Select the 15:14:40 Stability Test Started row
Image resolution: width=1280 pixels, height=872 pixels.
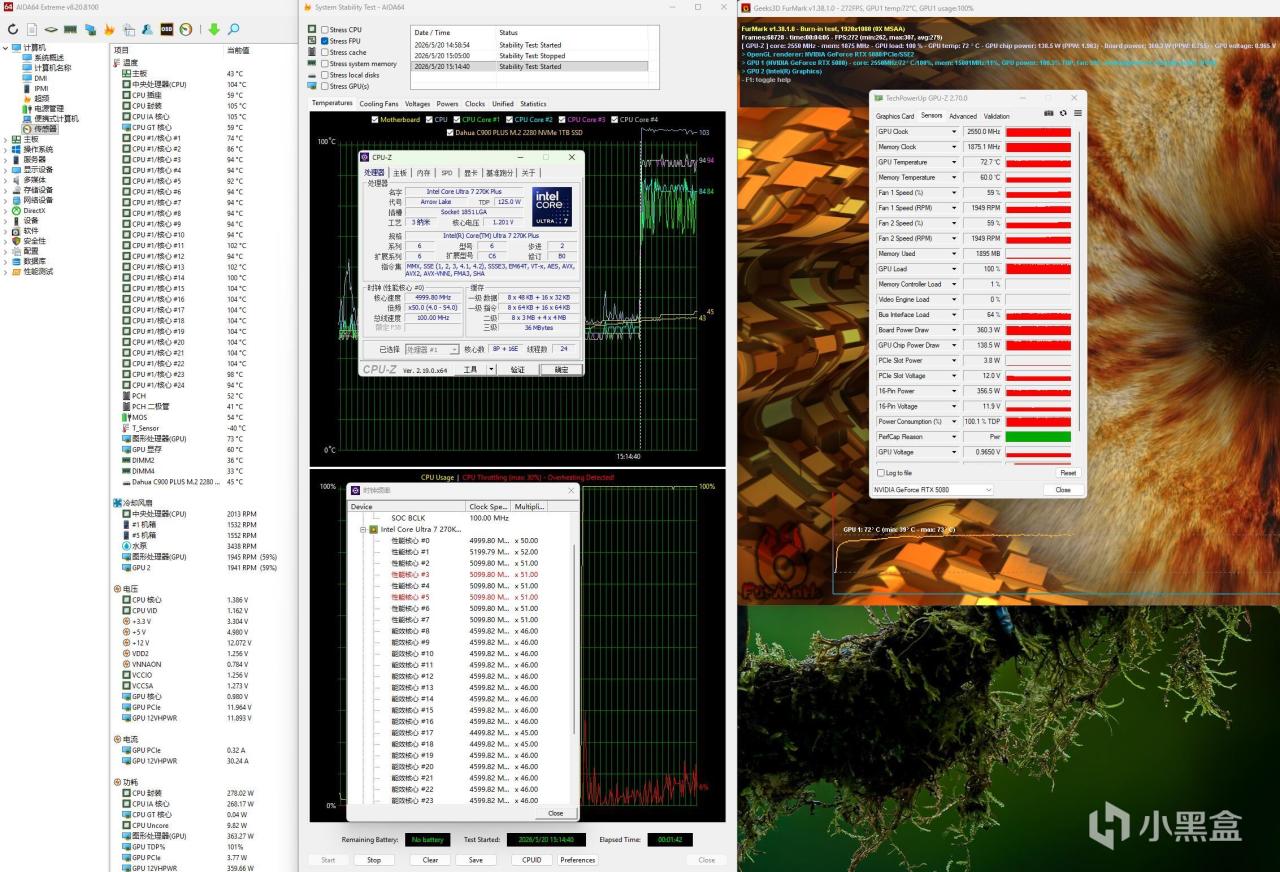click(529, 66)
